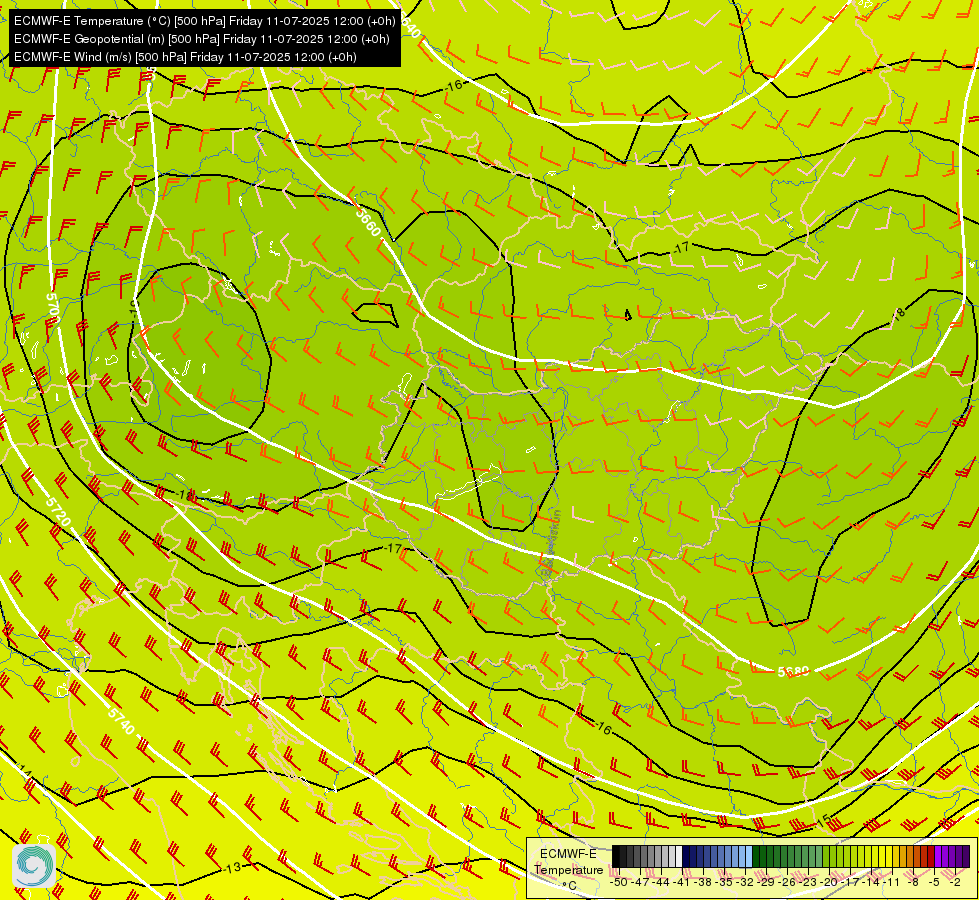Click the -23 value on the legend scale
979x900 pixels.
[808, 882]
